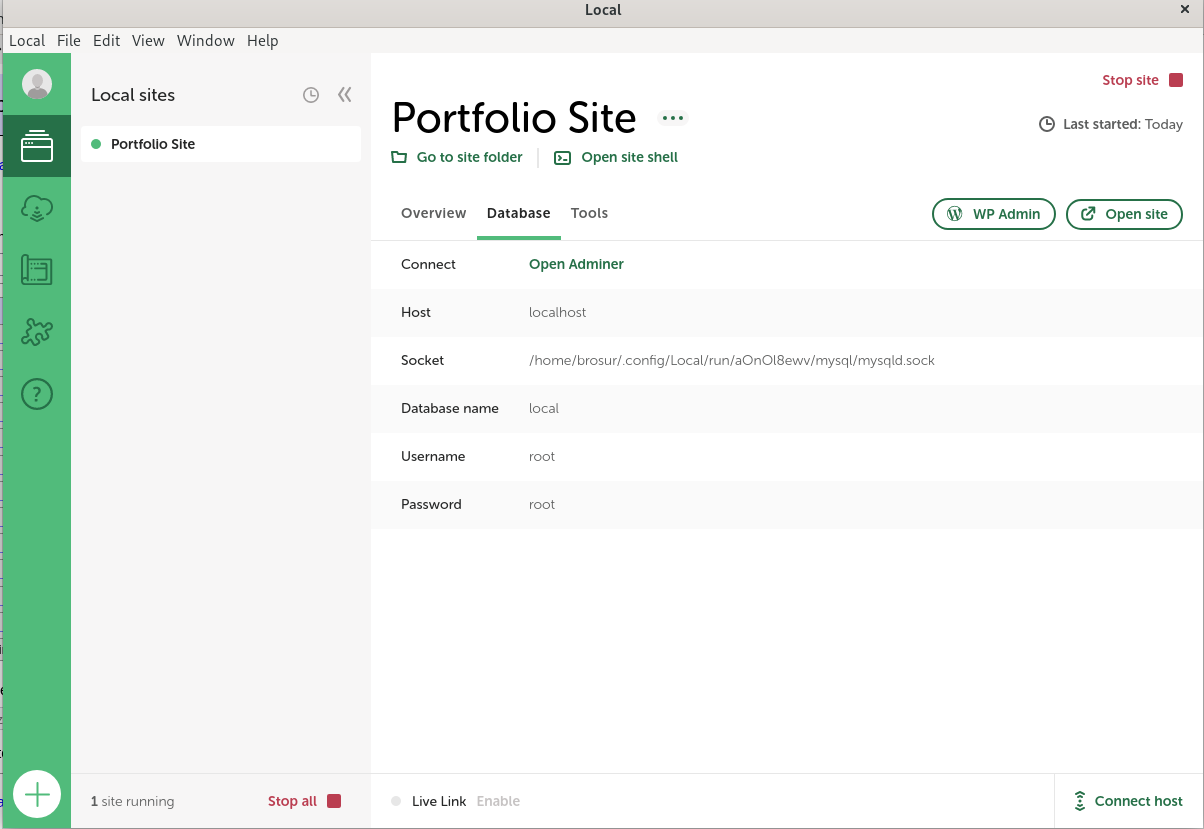Open the Add-ons puzzle piece icon
The image size is (1204, 829).
pyautogui.click(x=37, y=332)
